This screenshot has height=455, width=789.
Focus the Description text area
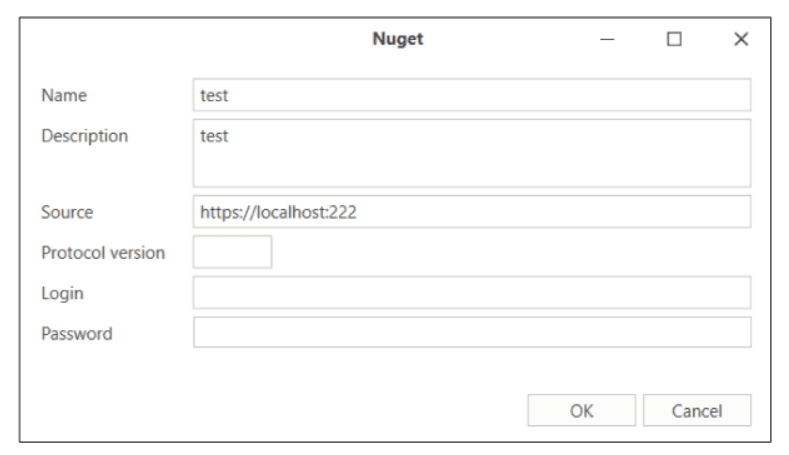click(x=471, y=153)
